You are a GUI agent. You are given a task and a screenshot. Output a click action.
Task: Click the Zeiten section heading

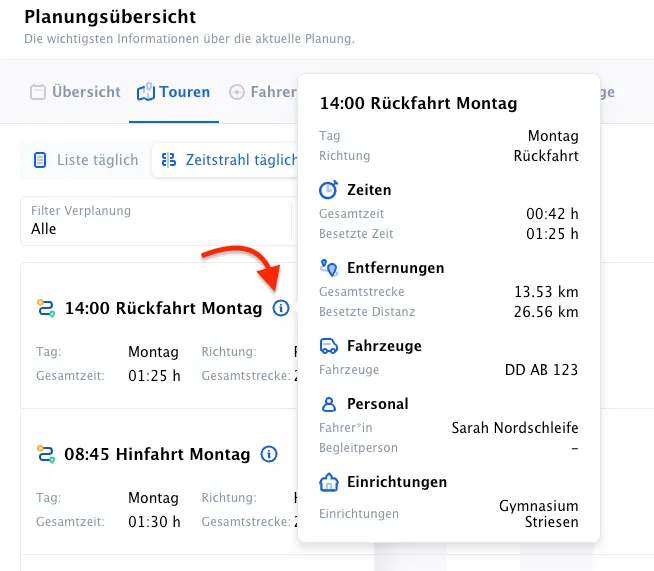pos(369,190)
